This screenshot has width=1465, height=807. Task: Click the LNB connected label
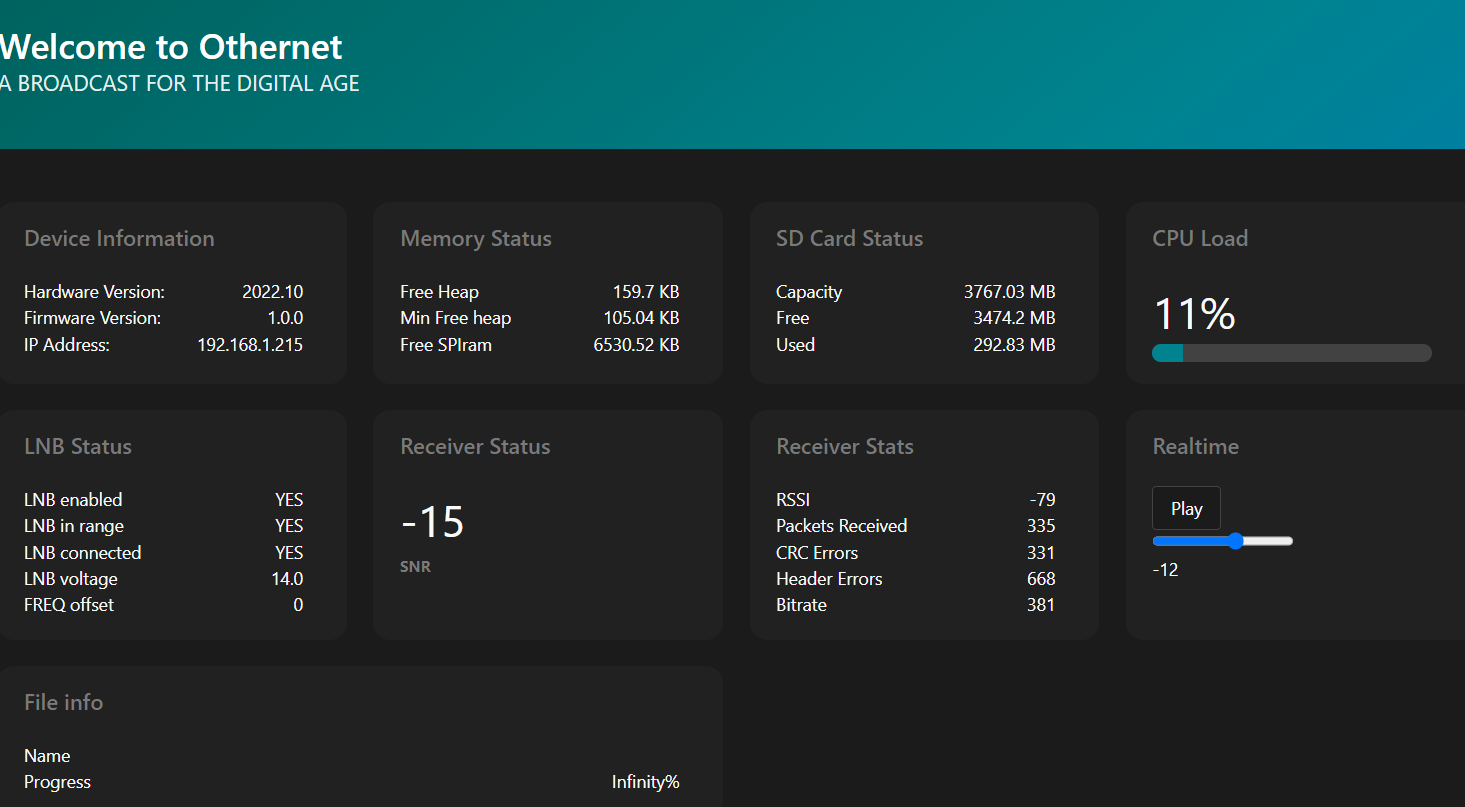coord(83,553)
